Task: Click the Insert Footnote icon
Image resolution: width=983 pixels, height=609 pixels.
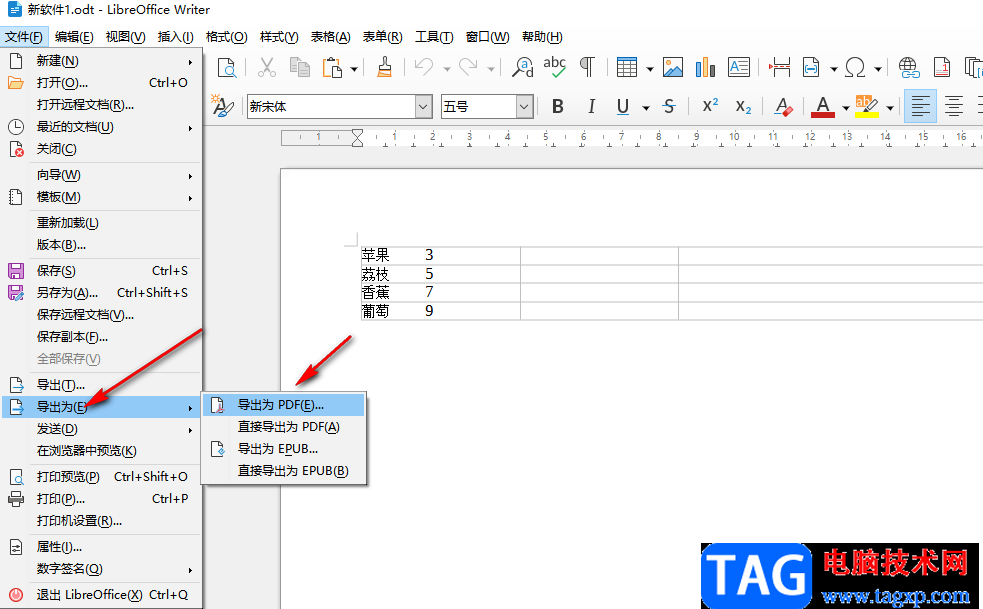Action: (942, 67)
